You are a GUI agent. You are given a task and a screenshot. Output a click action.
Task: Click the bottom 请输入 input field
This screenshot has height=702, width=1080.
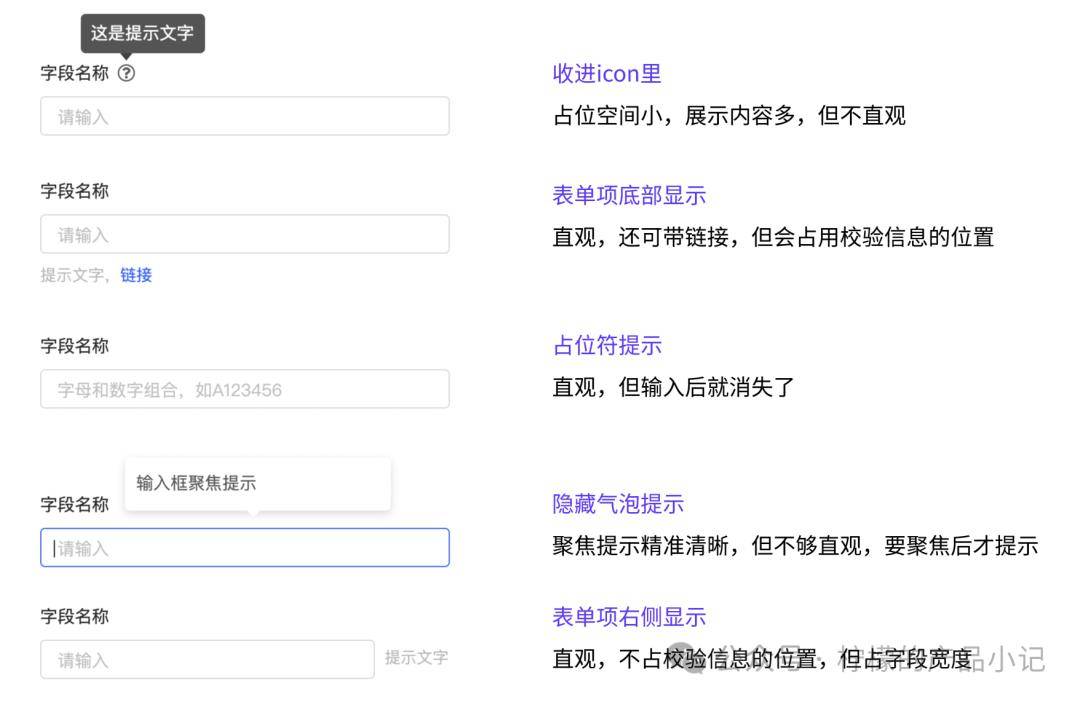207,659
